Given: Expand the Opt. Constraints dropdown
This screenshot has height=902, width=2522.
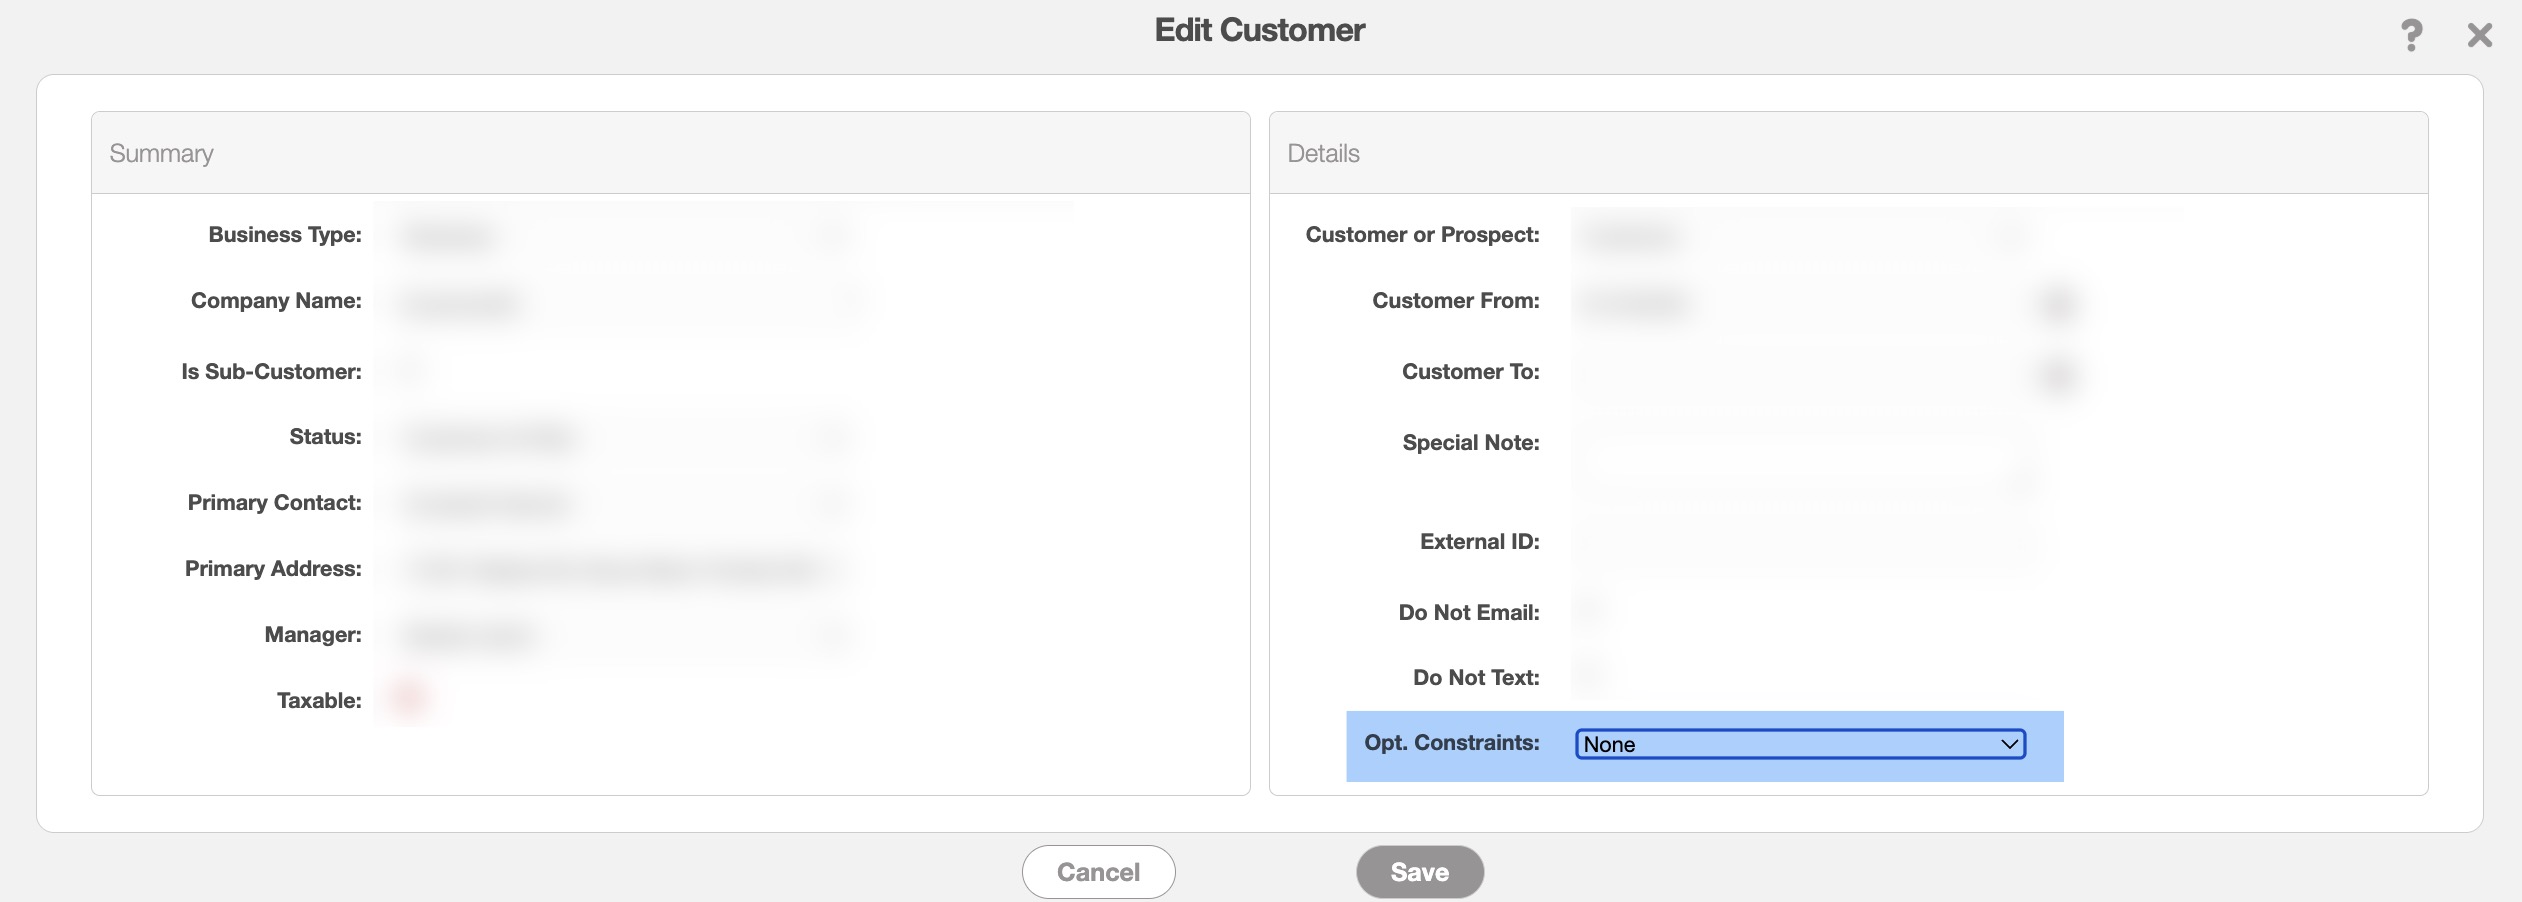Looking at the screenshot, I should pyautogui.click(x=1799, y=744).
